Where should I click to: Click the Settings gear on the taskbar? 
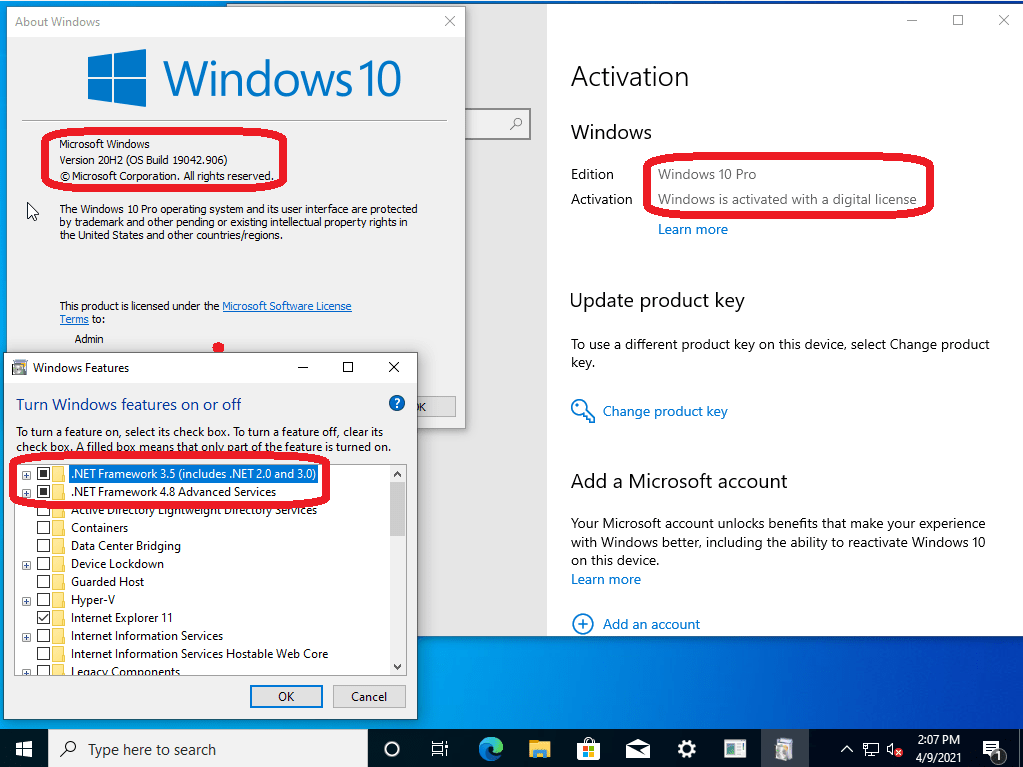click(x=686, y=749)
